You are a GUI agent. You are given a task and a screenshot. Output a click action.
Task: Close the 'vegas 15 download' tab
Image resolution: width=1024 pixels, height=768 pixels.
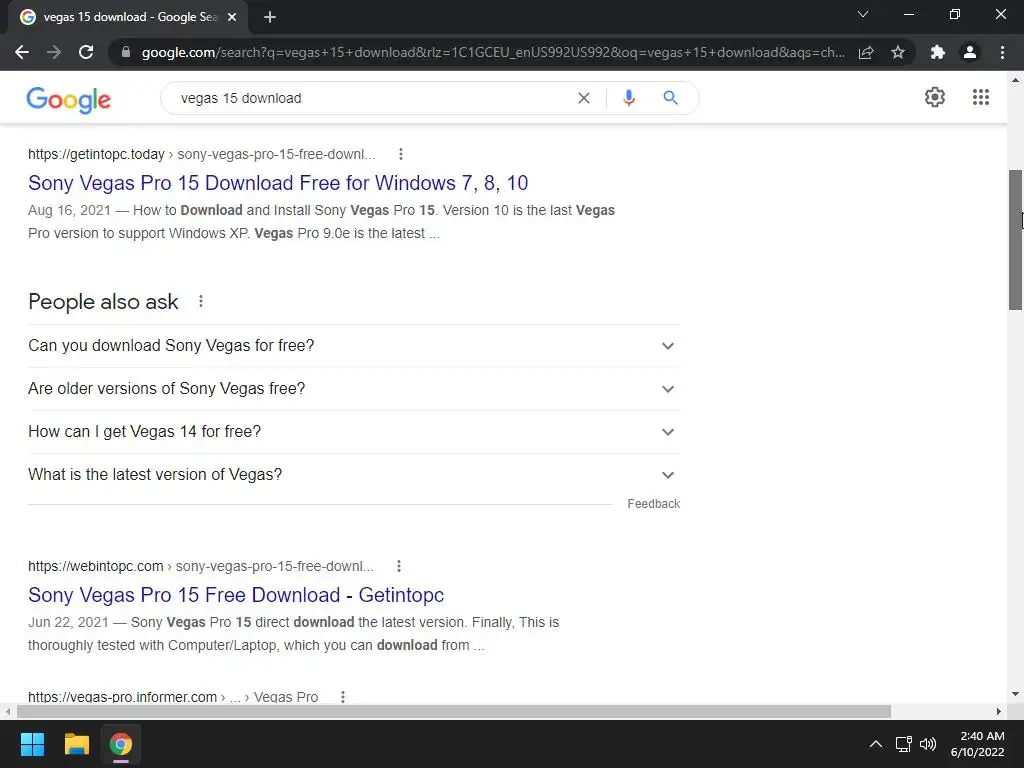click(232, 18)
